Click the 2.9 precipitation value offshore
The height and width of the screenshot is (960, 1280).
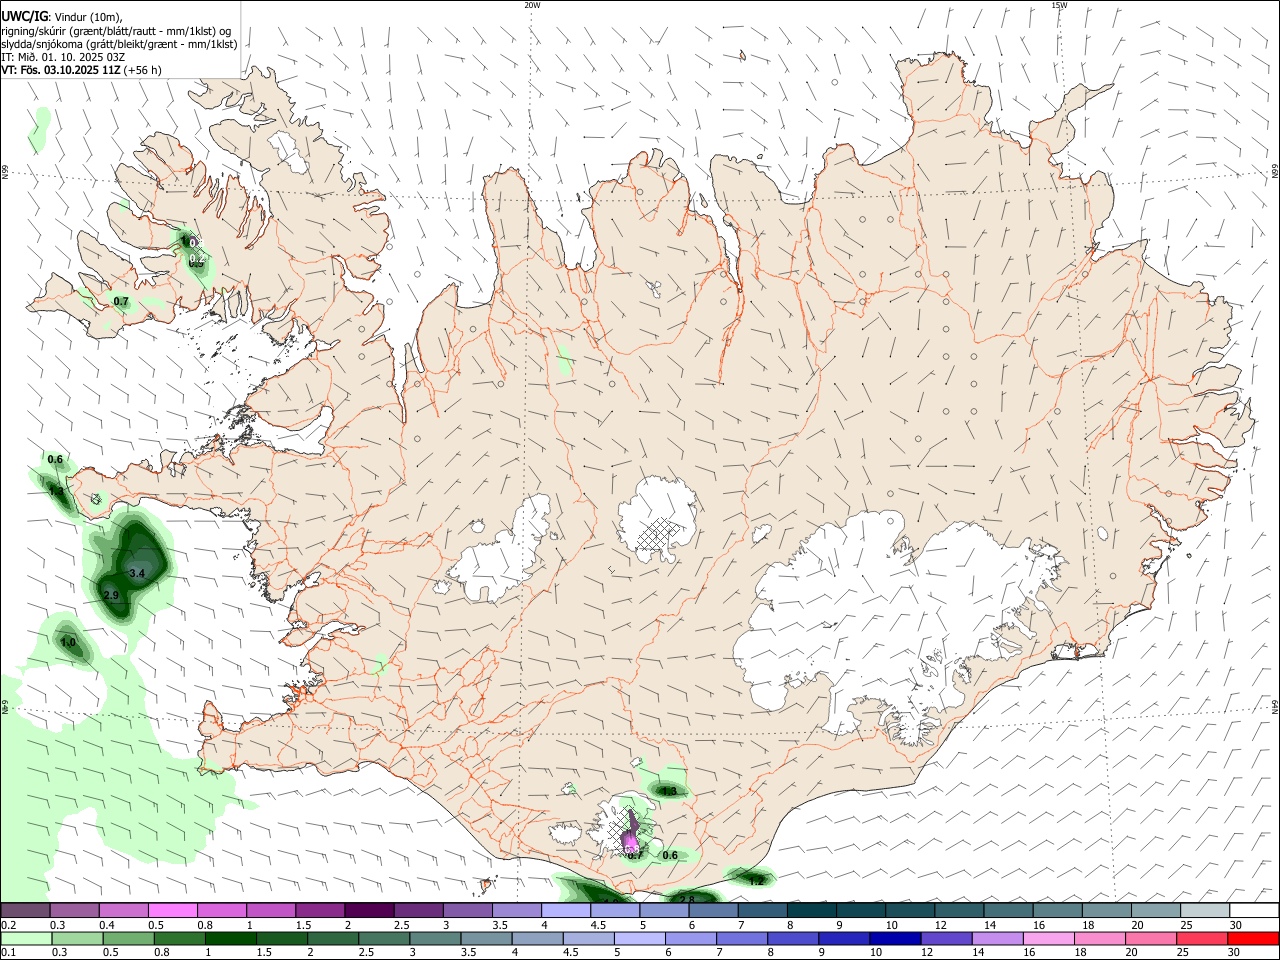tap(111, 595)
